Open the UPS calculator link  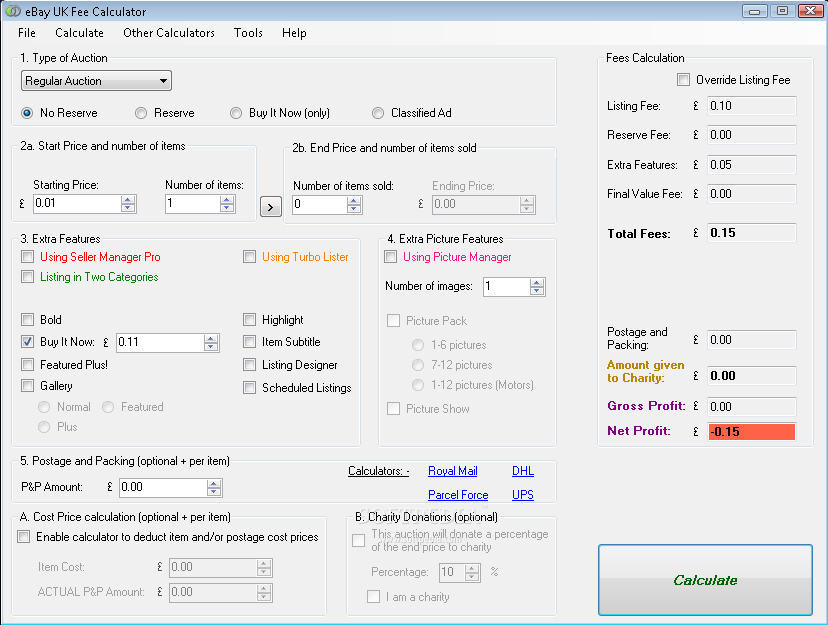[x=523, y=495]
